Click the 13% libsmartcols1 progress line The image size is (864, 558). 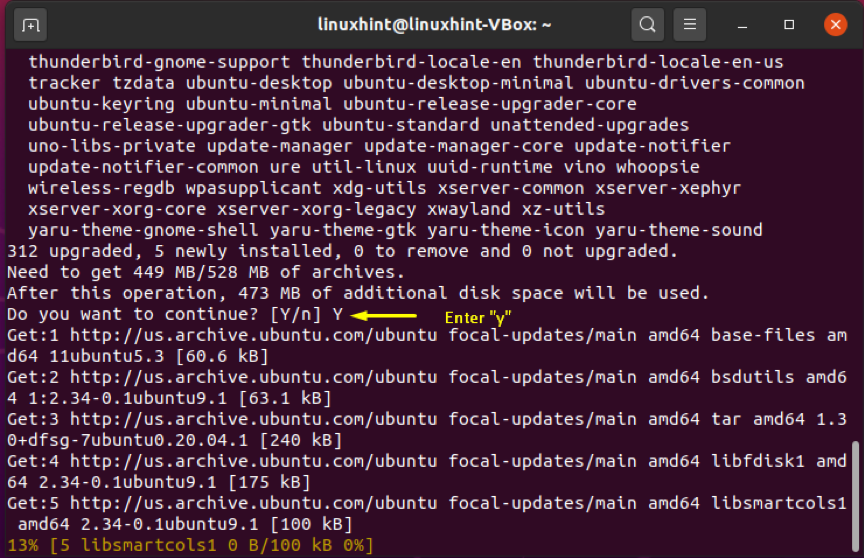tap(190, 545)
